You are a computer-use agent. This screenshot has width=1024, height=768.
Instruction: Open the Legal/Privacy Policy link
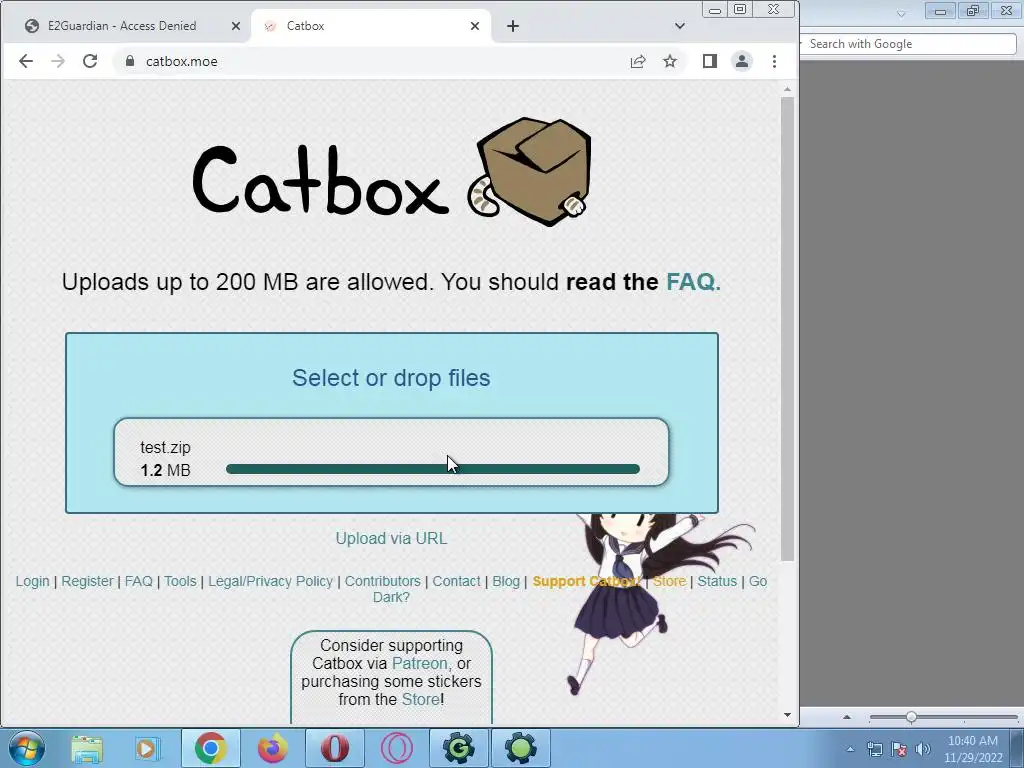270,581
